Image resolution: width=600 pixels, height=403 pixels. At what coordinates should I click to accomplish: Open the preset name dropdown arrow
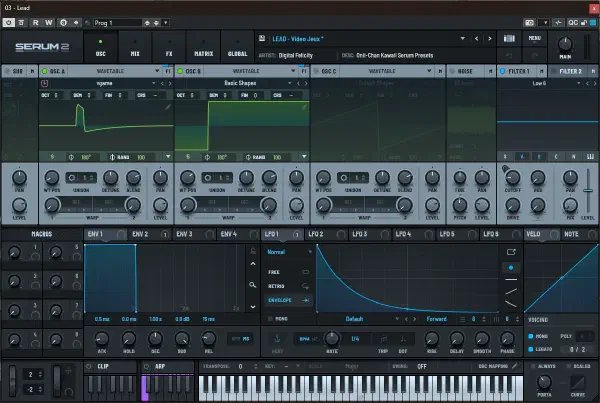pos(463,39)
